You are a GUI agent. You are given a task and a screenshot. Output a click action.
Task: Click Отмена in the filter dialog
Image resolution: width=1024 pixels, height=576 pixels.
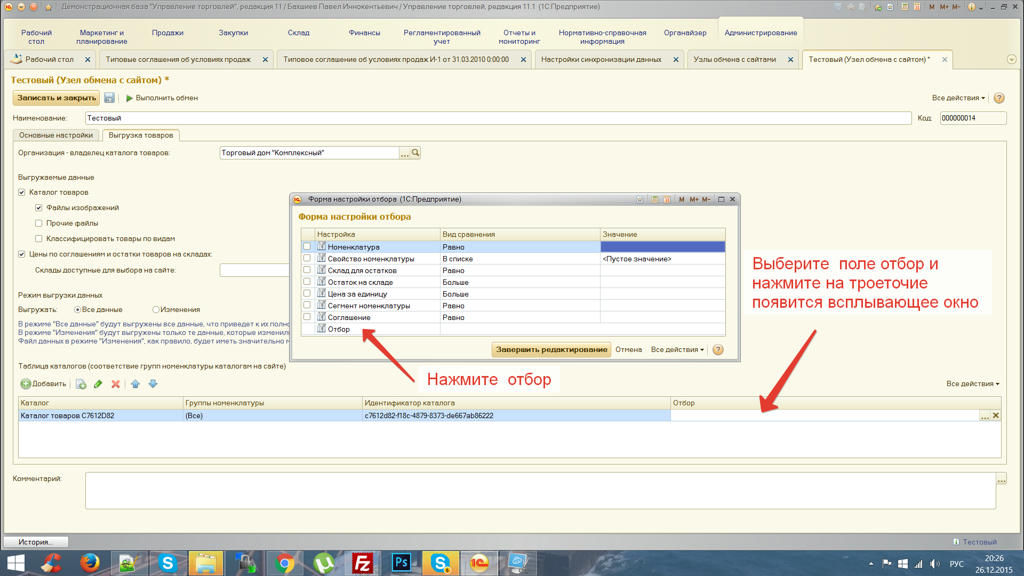pos(629,350)
